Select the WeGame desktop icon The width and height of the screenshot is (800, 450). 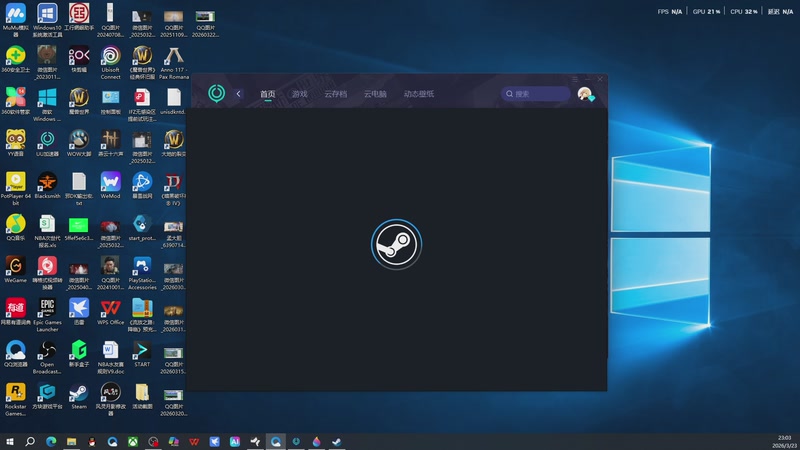point(15,270)
